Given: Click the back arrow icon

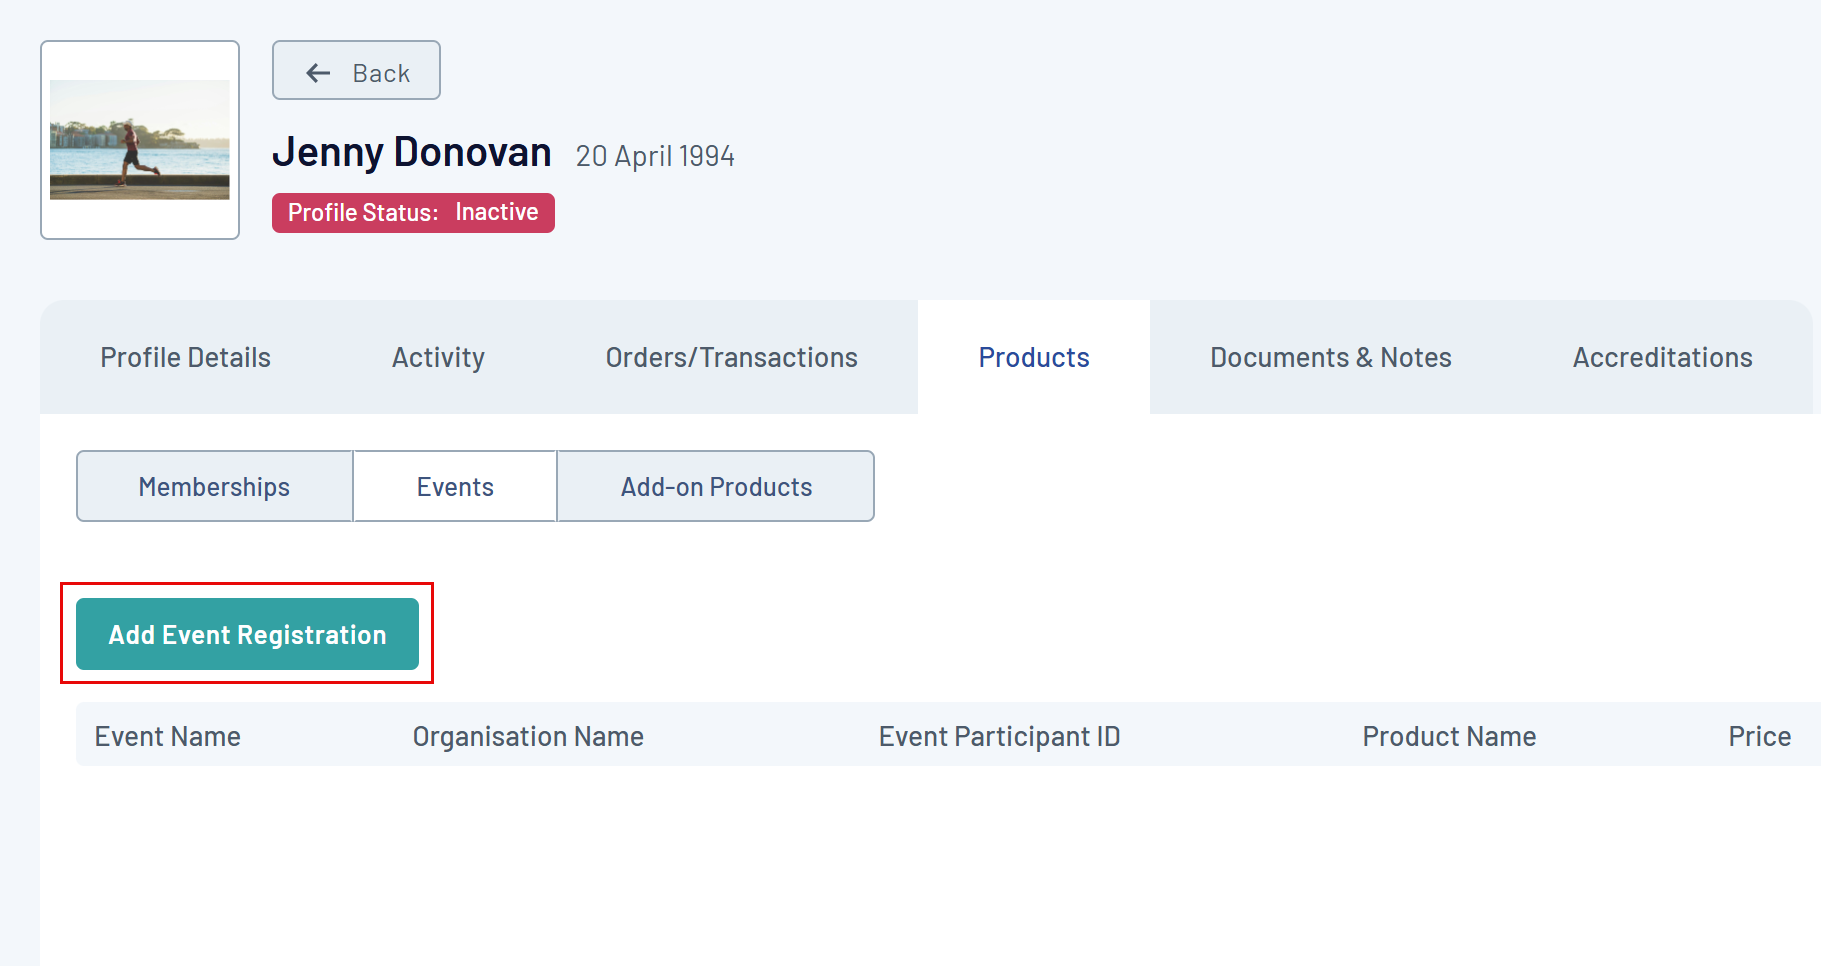Looking at the screenshot, I should tap(318, 73).
